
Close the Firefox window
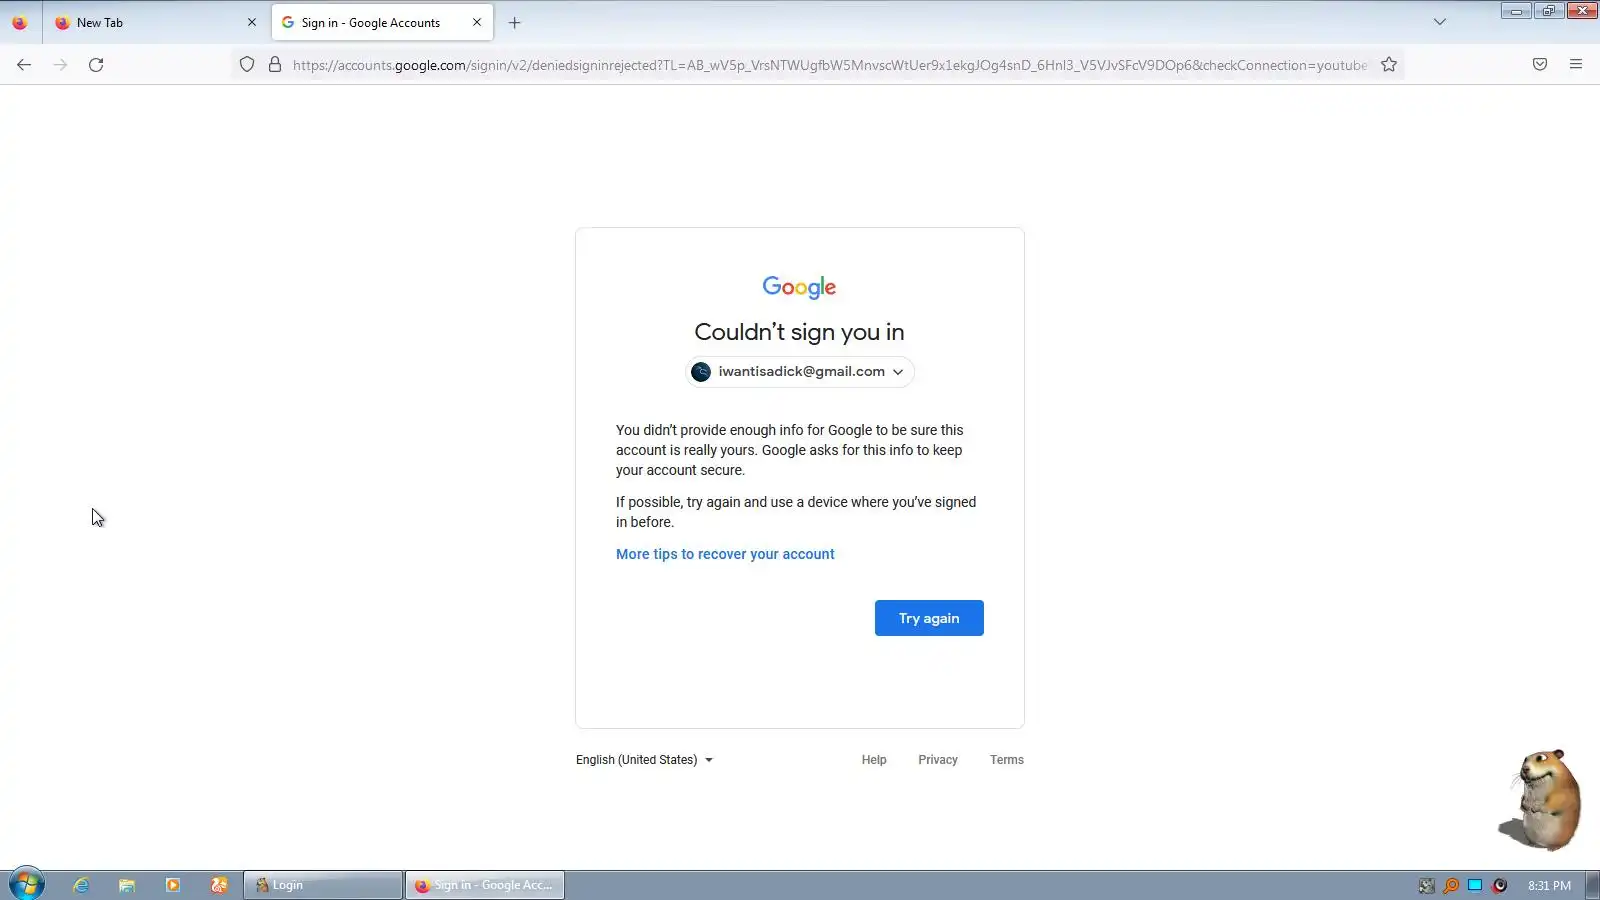(1582, 11)
